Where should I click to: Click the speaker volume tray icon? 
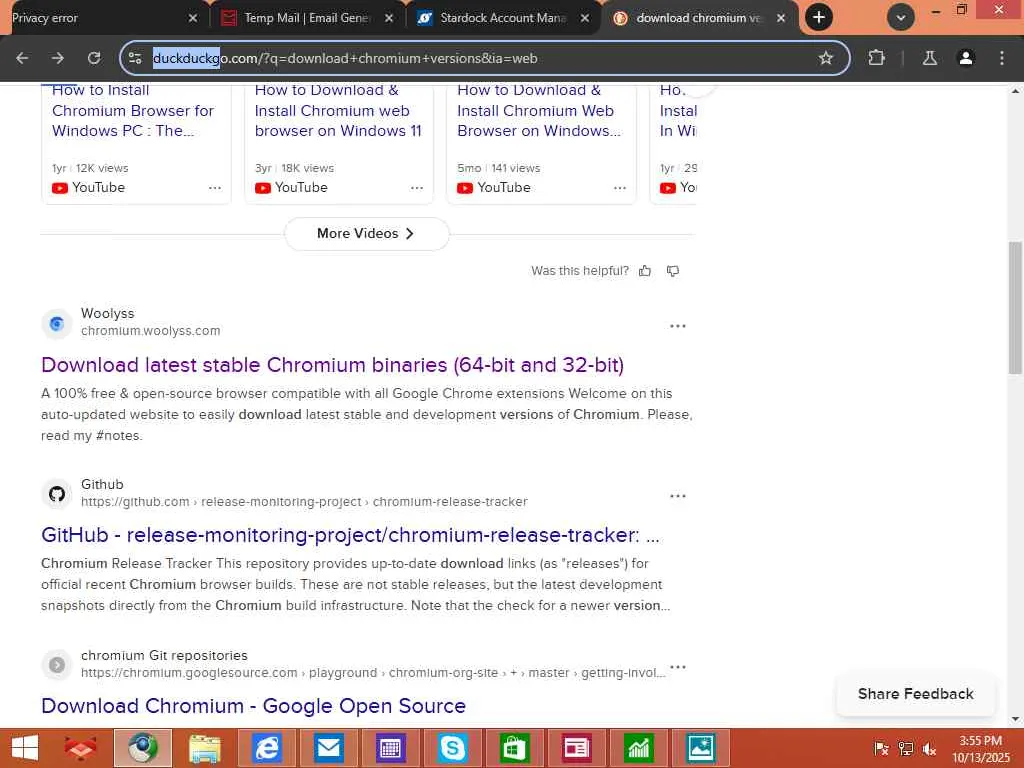(930, 748)
